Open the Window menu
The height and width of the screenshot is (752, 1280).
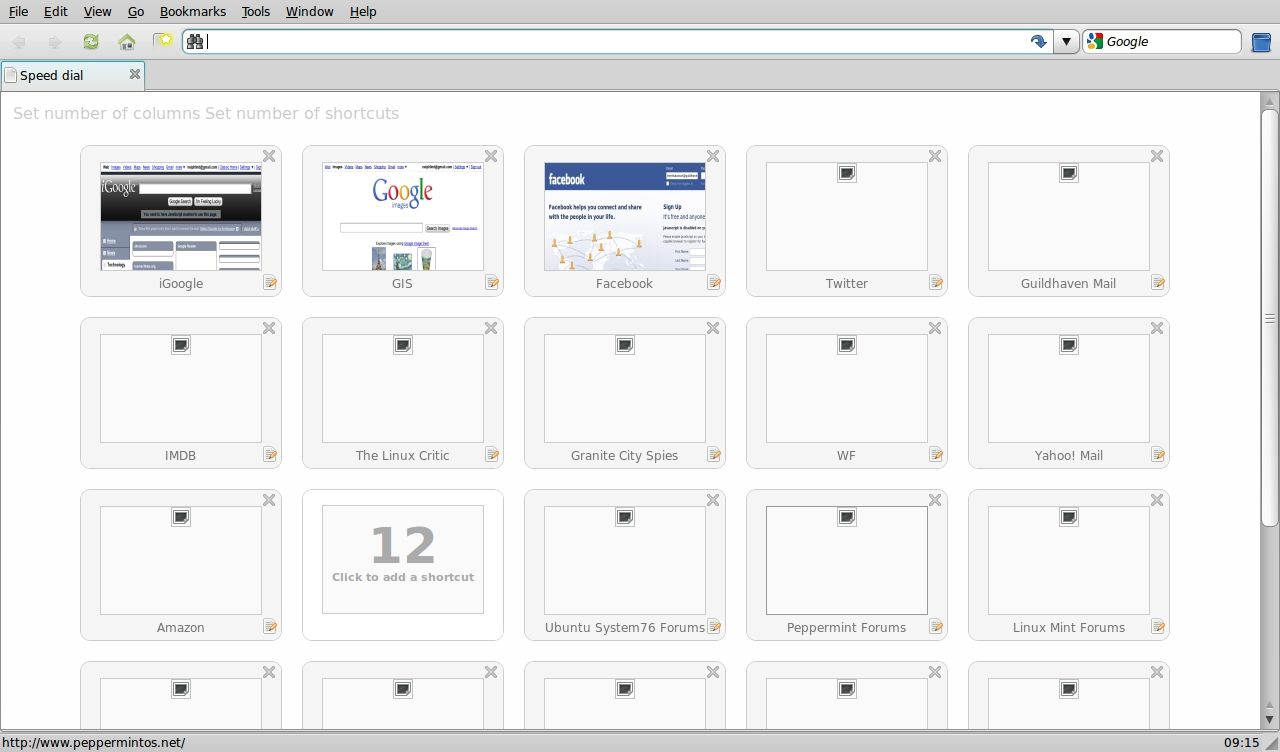click(x=309, y=11)
